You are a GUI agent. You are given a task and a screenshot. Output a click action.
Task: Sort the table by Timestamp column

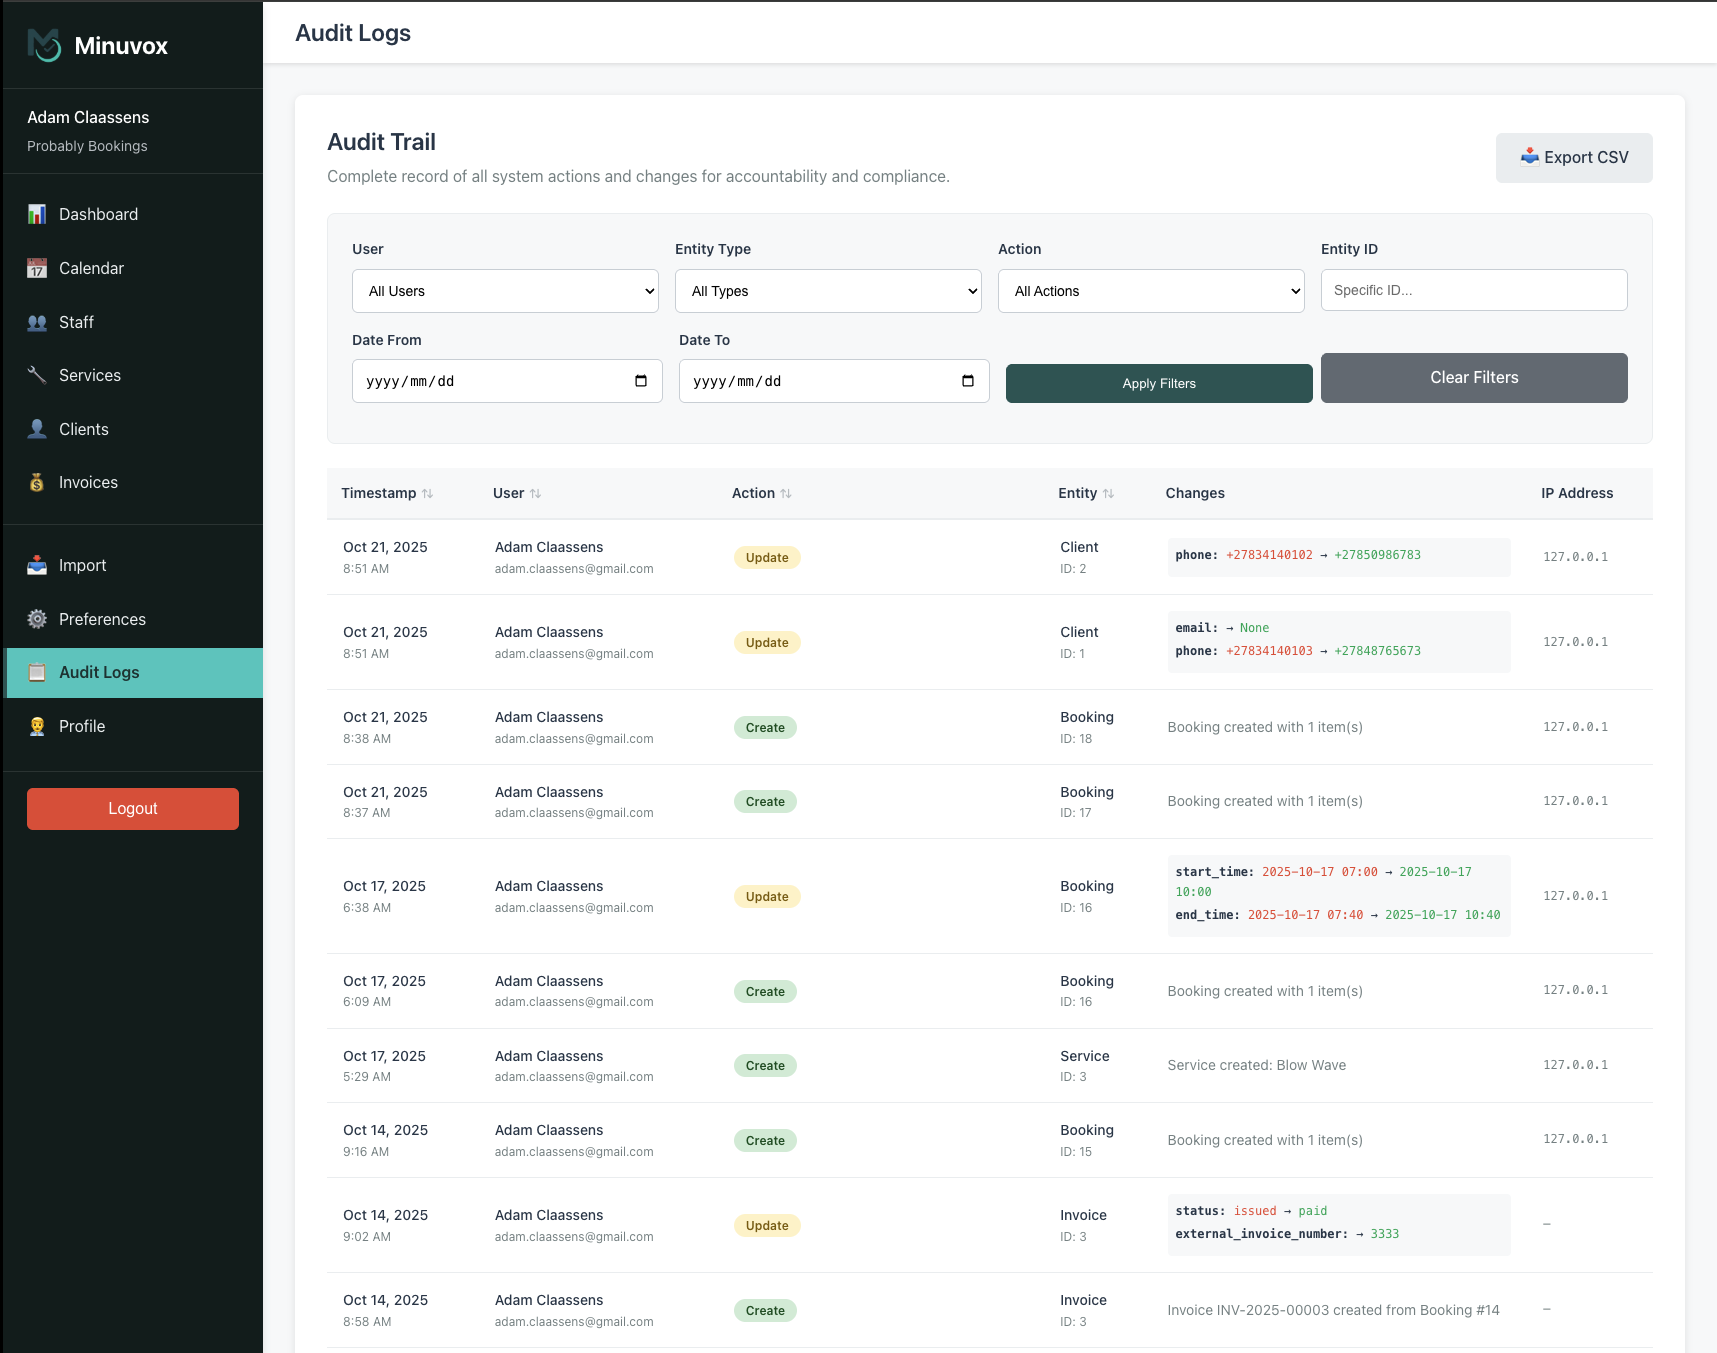tap(387, 493)
